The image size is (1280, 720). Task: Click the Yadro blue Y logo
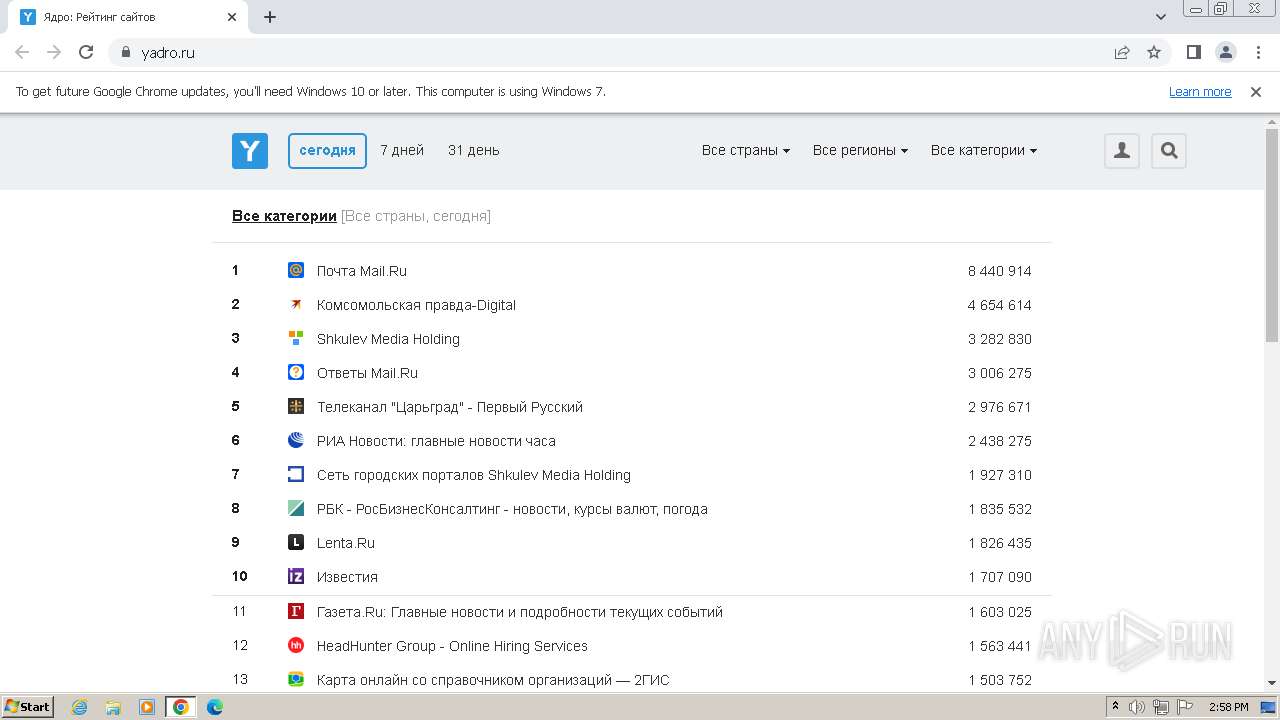250,151
